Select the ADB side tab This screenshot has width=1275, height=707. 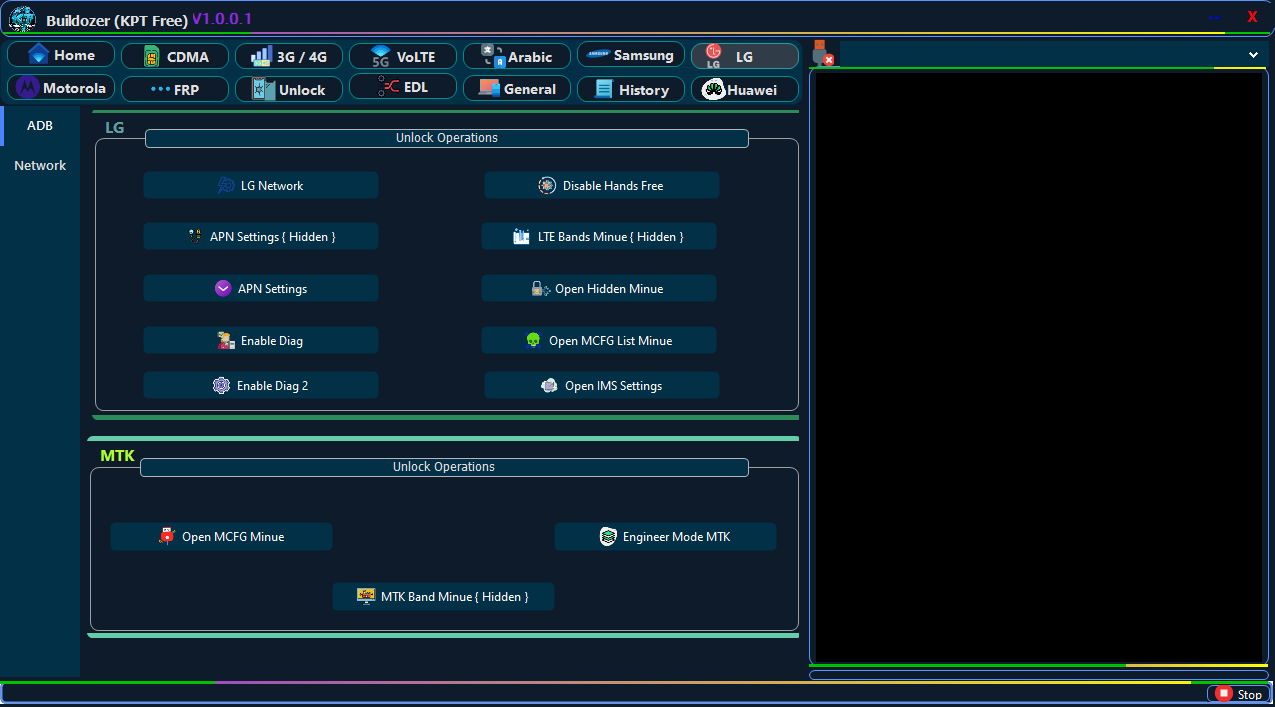pos(40,126)
